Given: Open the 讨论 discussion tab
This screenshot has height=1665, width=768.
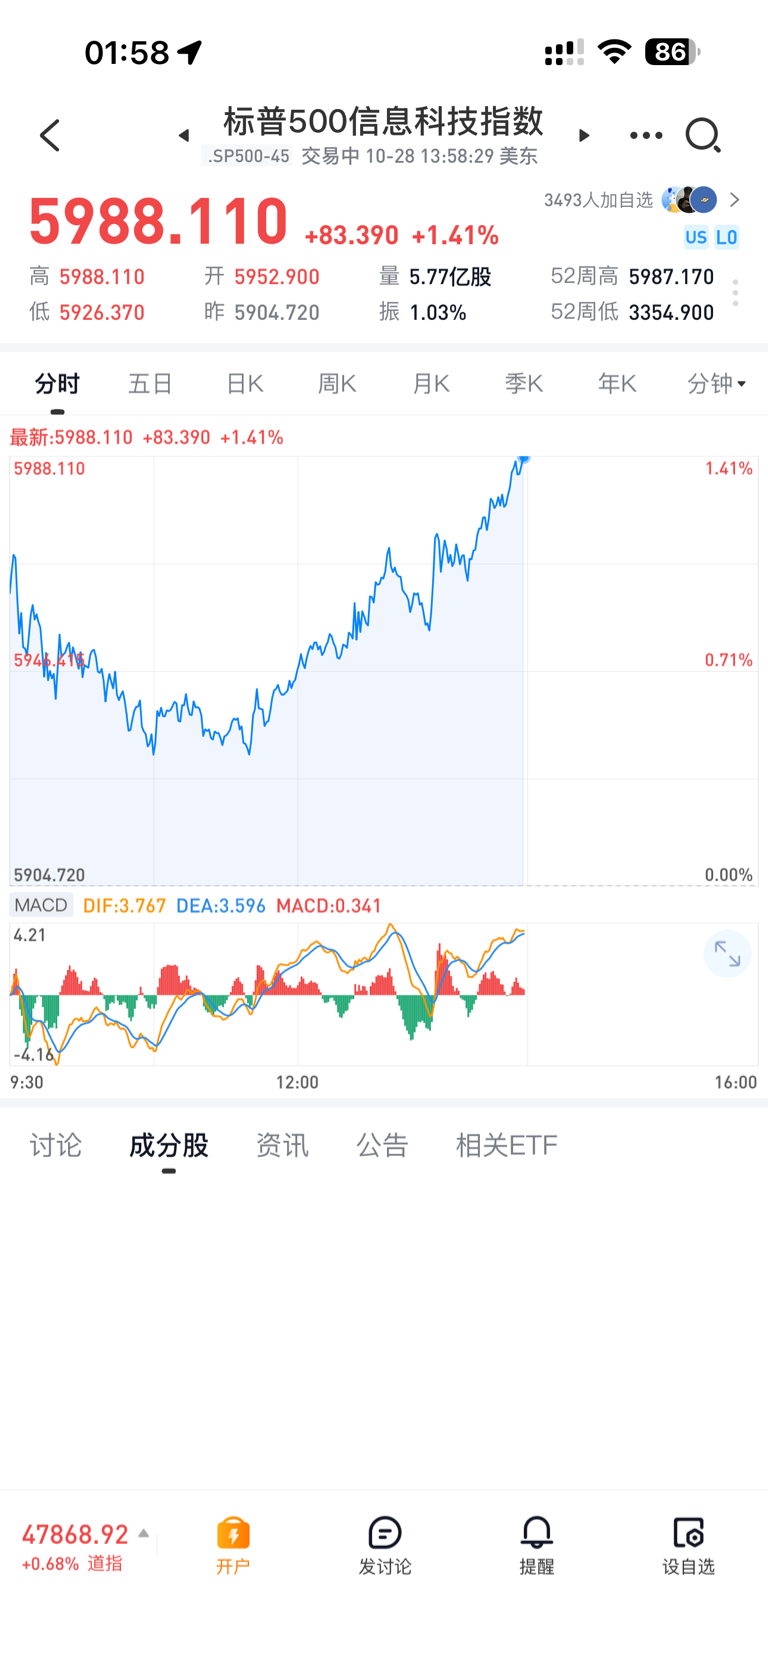Looking at the screenshot, I should (x=56, y=1145).
